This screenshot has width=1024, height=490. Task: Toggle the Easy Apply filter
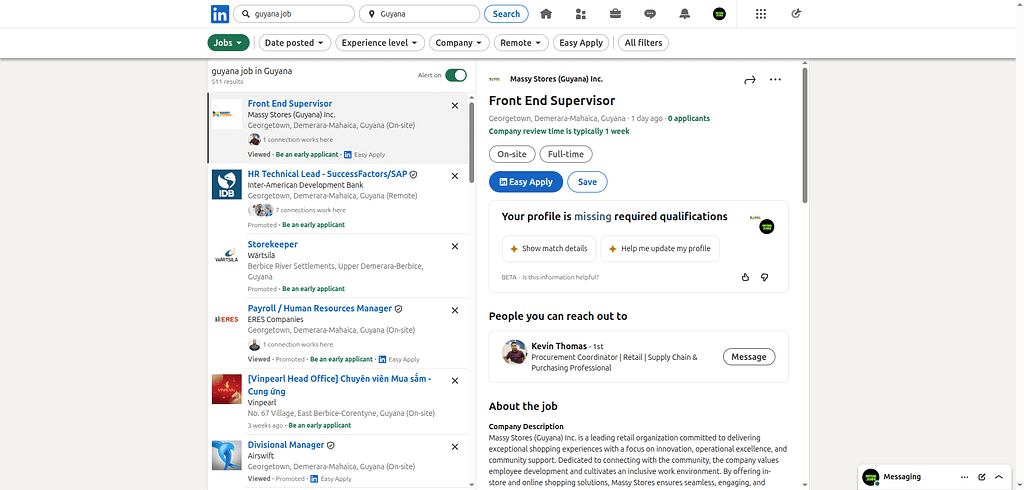[581, 43]
